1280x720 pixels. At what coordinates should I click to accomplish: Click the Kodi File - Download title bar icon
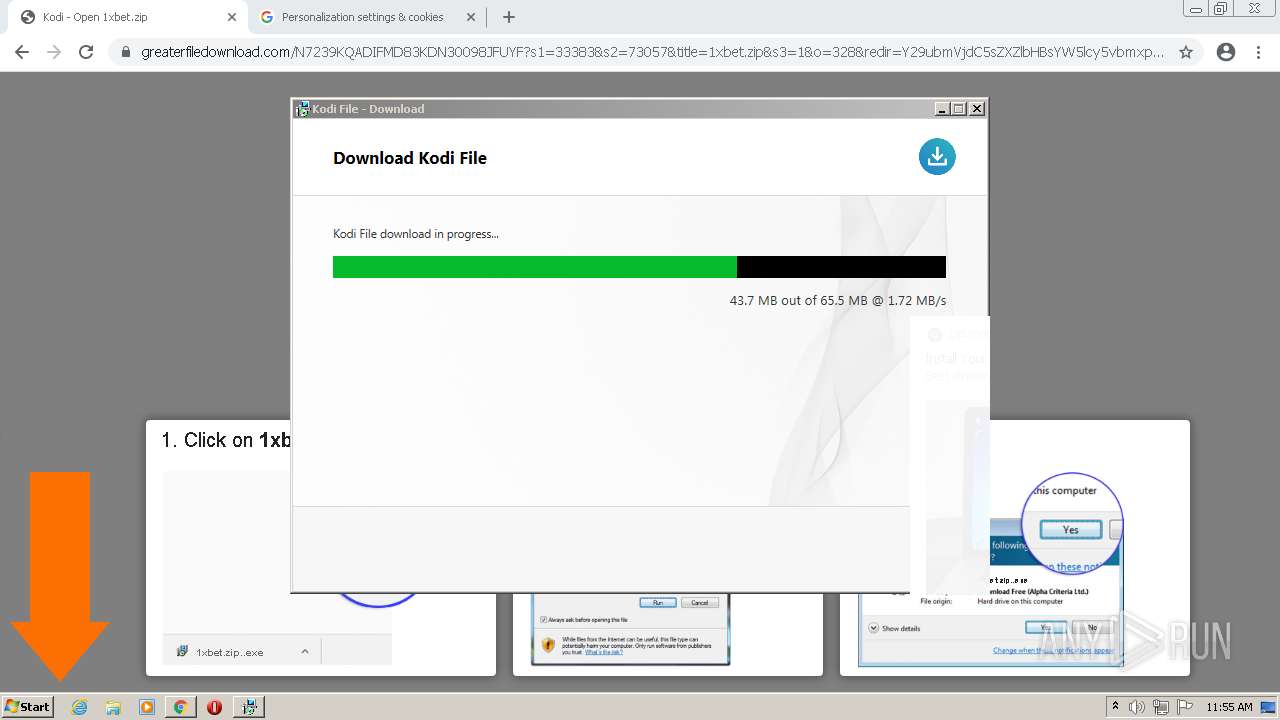point(302,108)
